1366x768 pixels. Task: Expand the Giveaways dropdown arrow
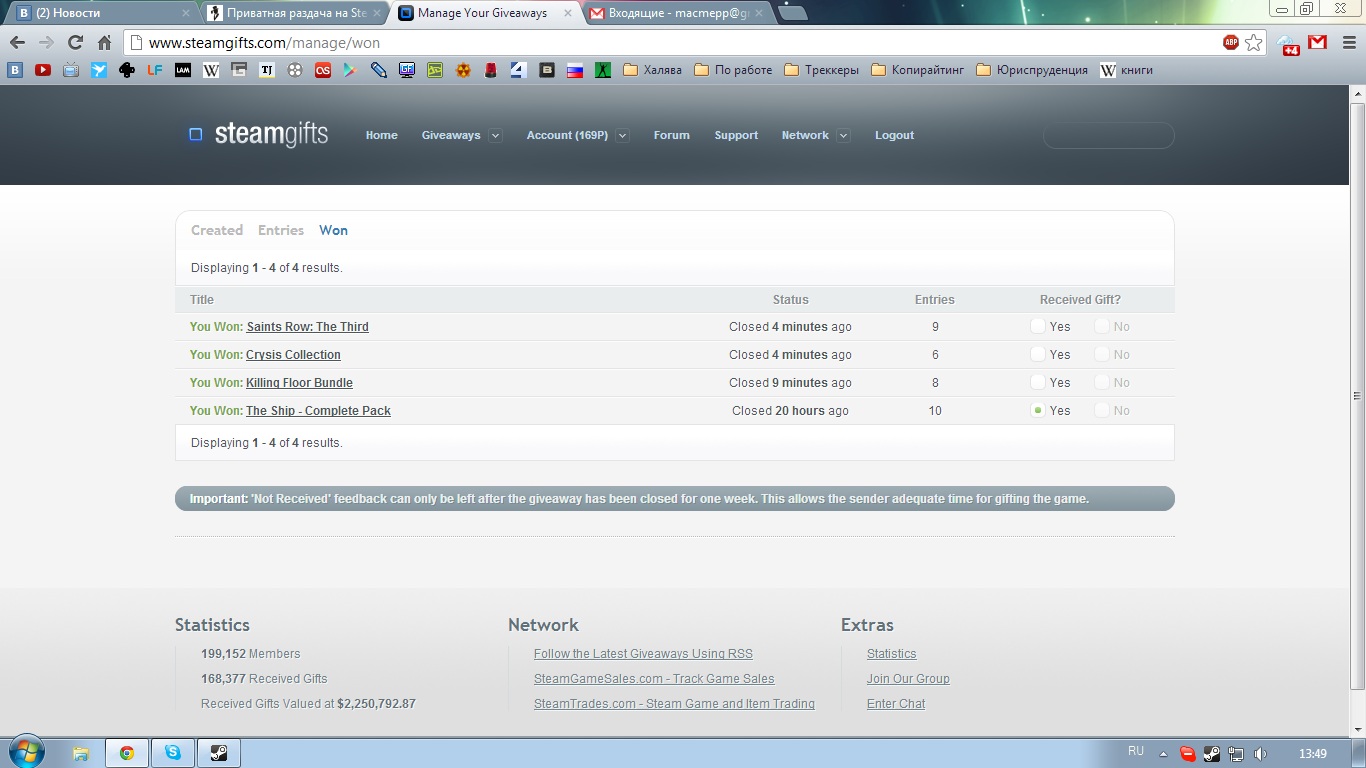495,136
